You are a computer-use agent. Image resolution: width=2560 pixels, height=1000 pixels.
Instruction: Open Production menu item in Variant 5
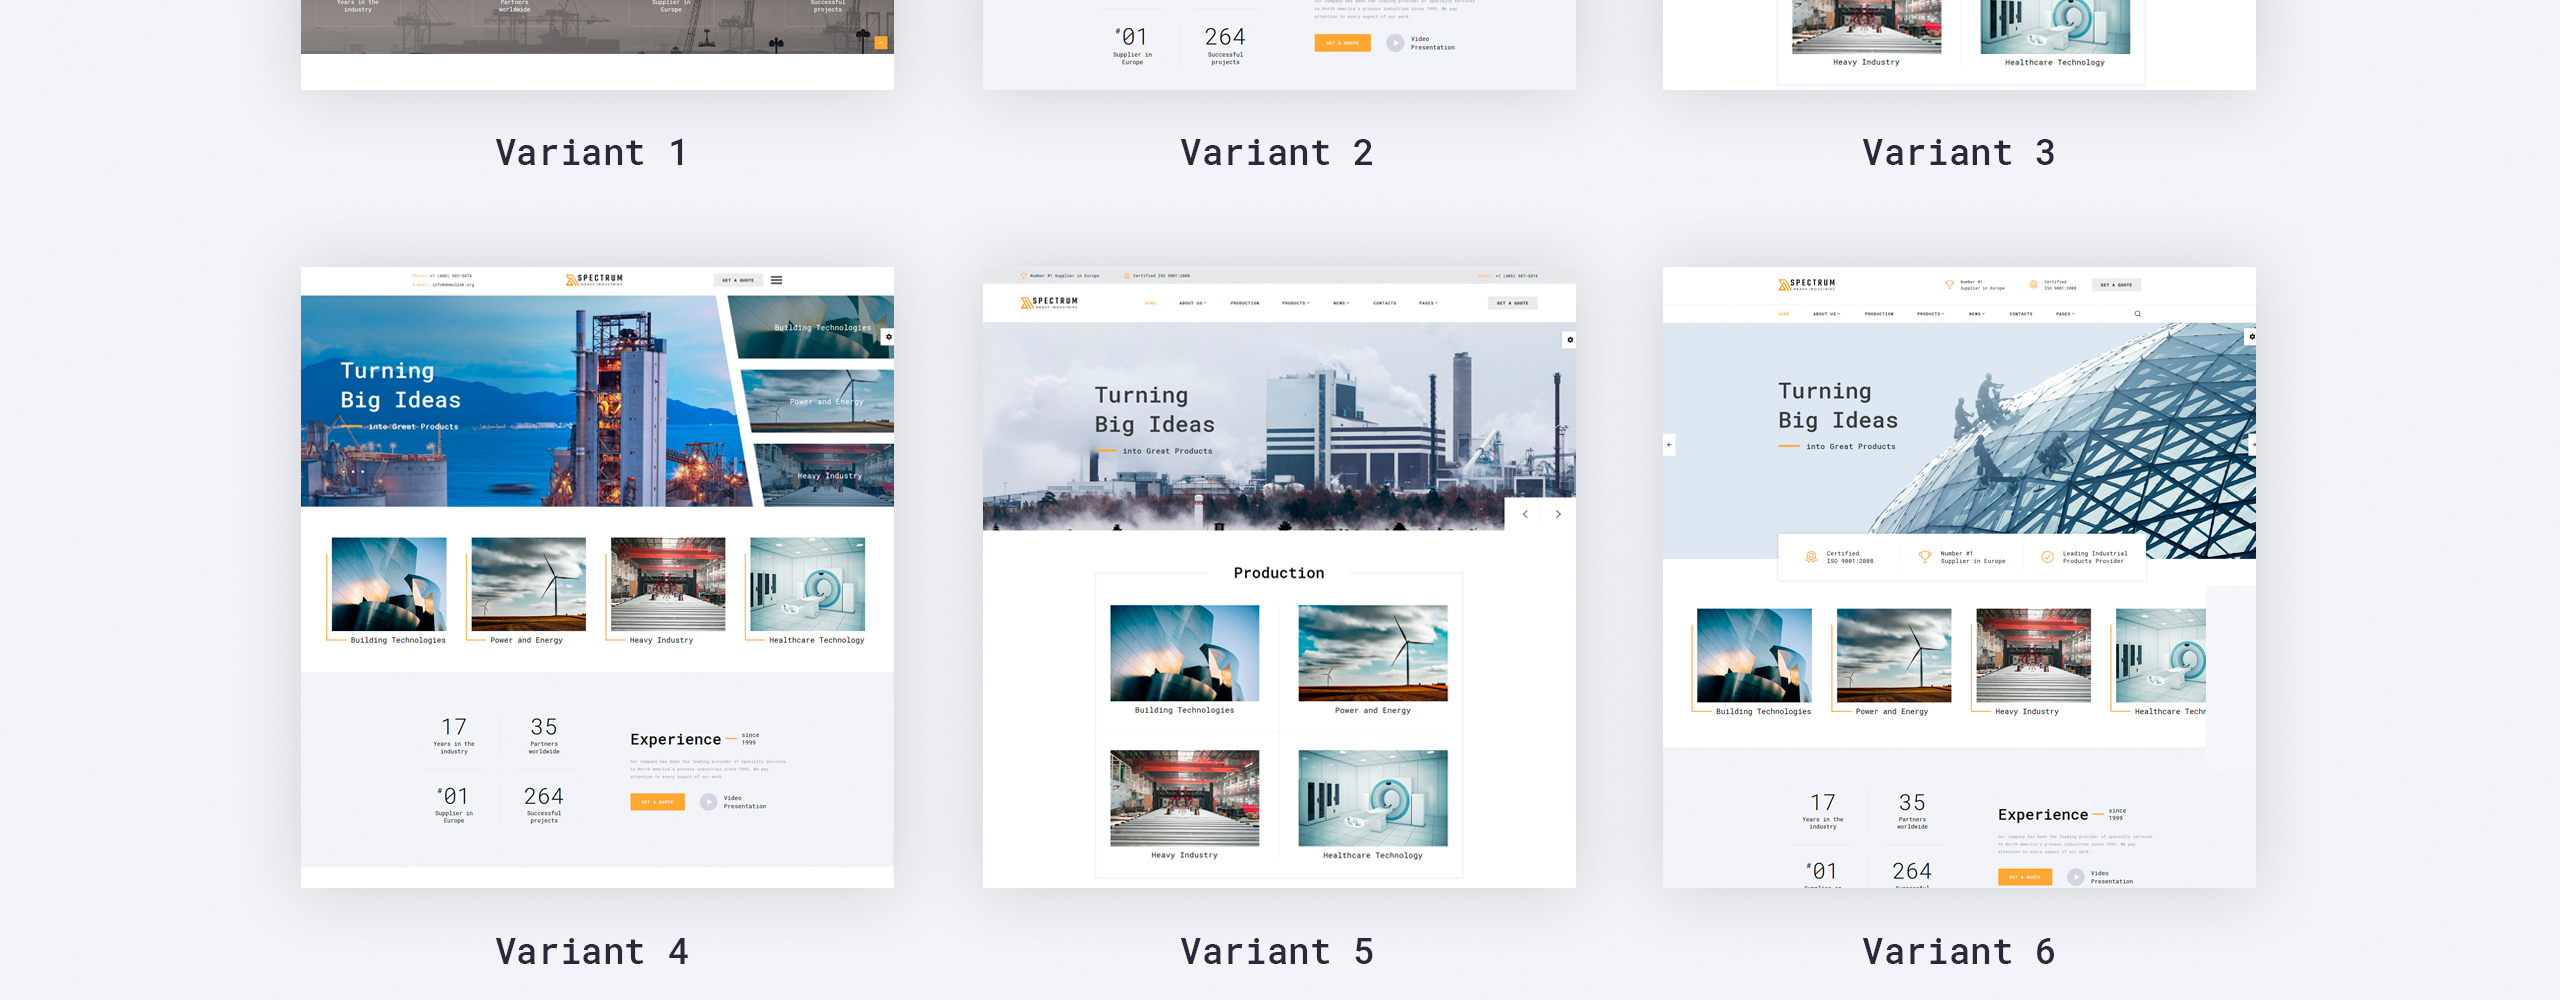coord(1245,303)
